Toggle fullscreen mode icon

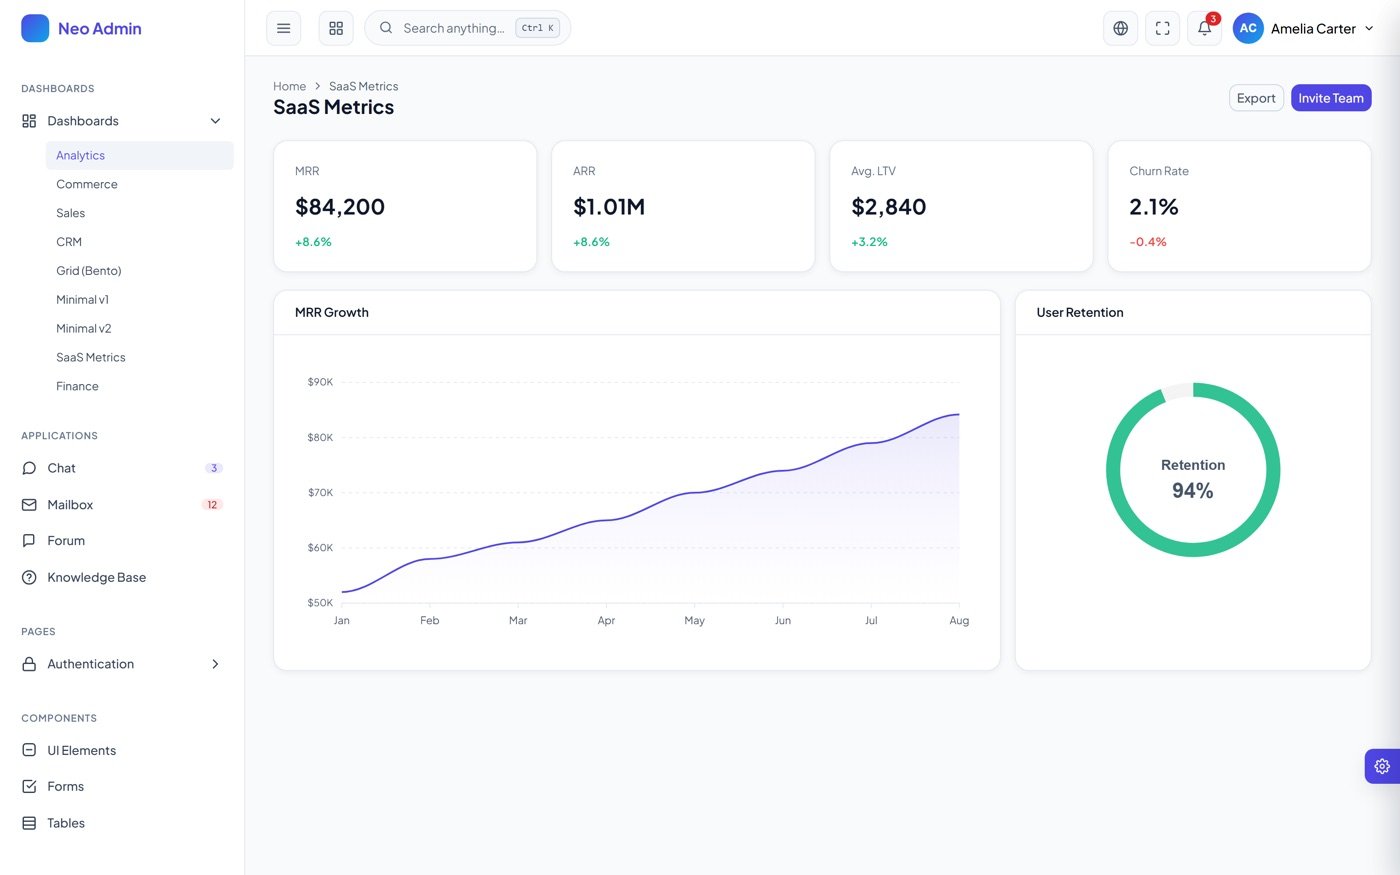coord(1163,28)
